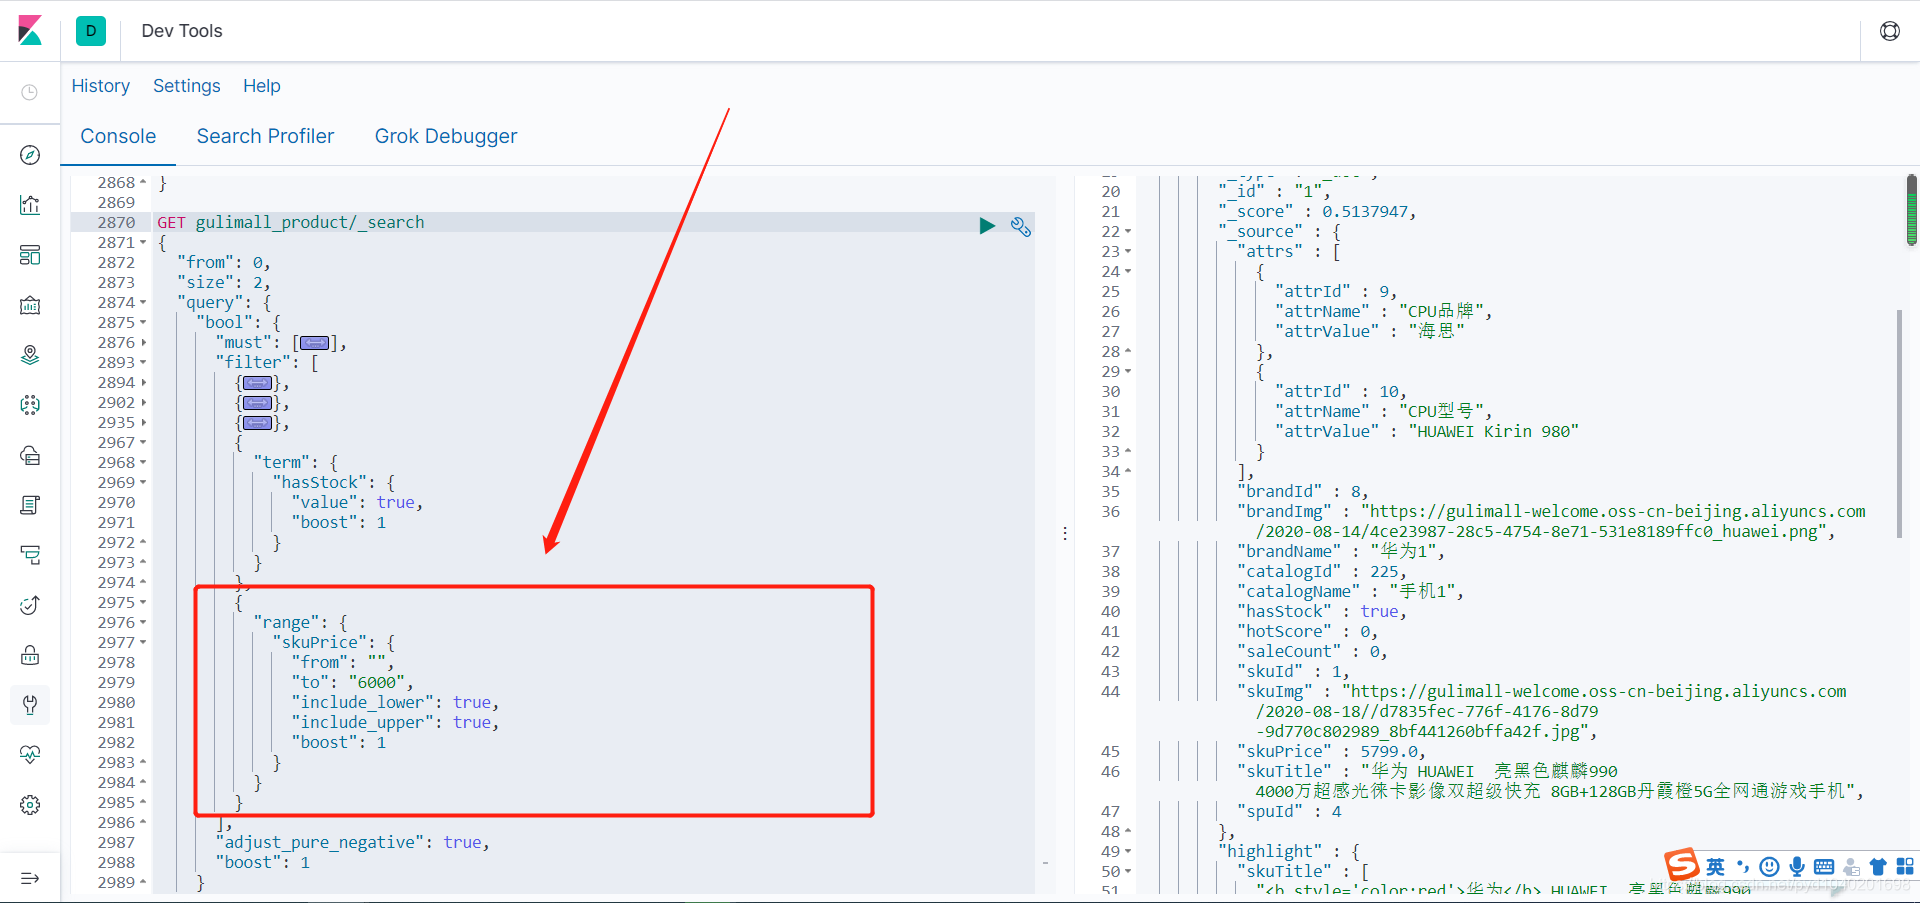
Task: Open Sogou soft keyboard icon
Action: click(1824, 867)
